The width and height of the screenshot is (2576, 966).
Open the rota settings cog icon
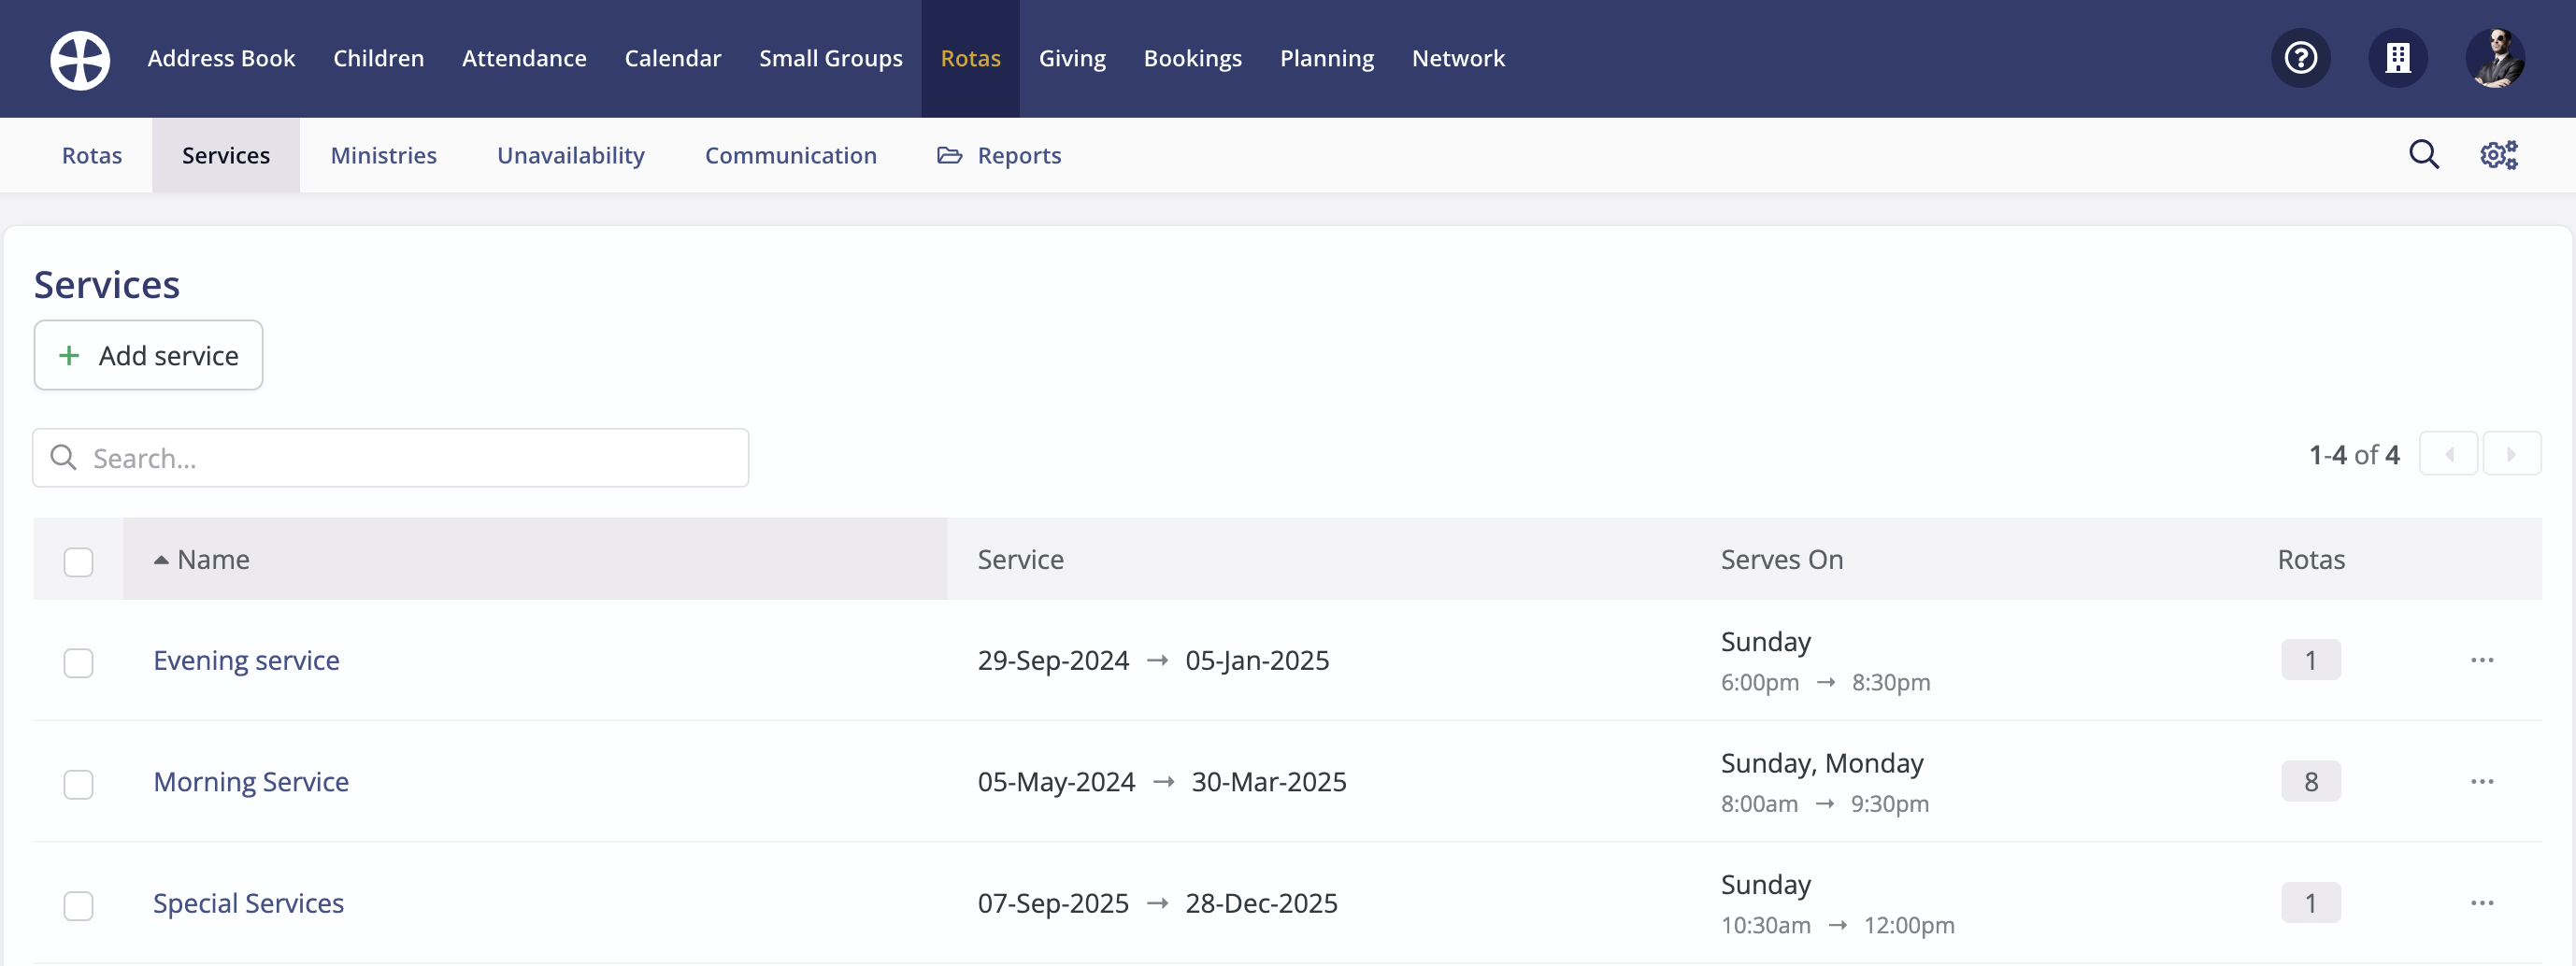pos(2498,154)
